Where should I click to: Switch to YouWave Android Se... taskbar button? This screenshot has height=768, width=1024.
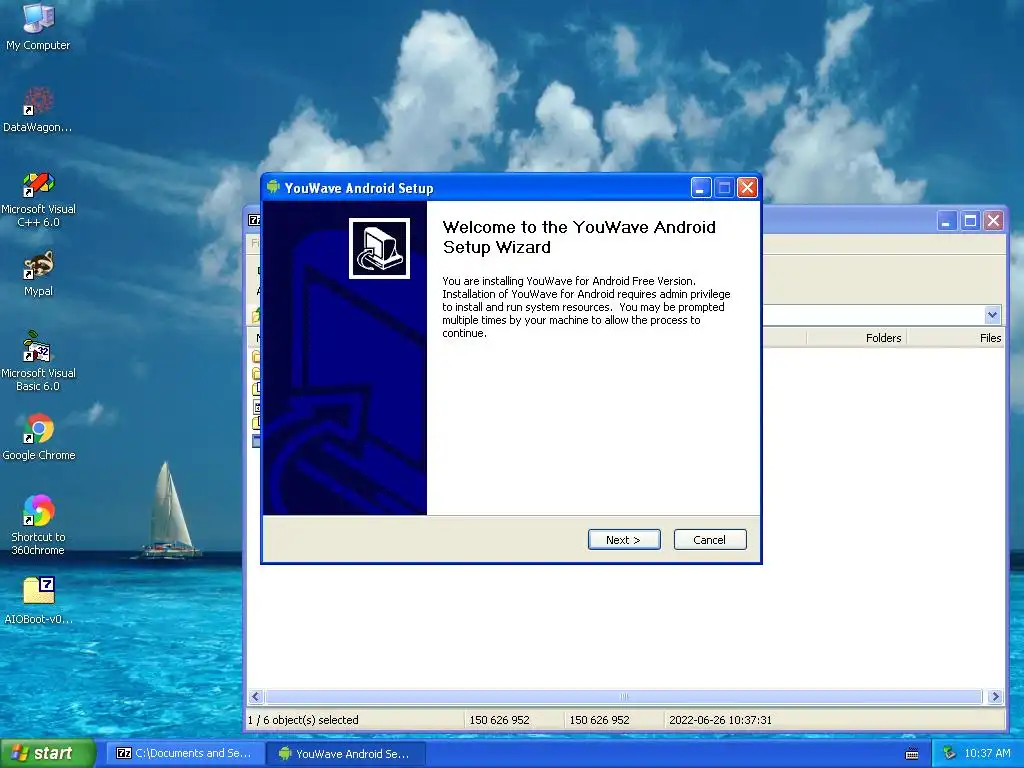(345, 753)
